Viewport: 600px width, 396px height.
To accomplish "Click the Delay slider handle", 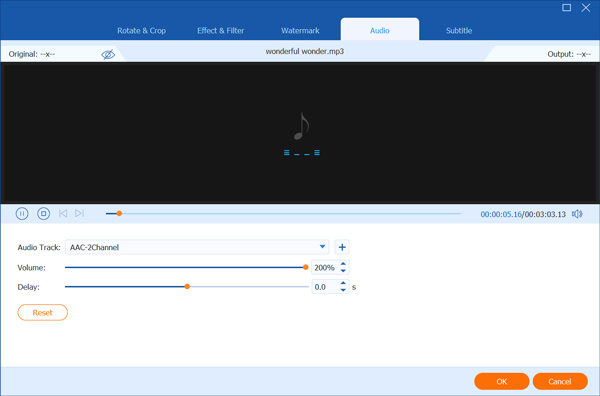I will tap(187, 287).
